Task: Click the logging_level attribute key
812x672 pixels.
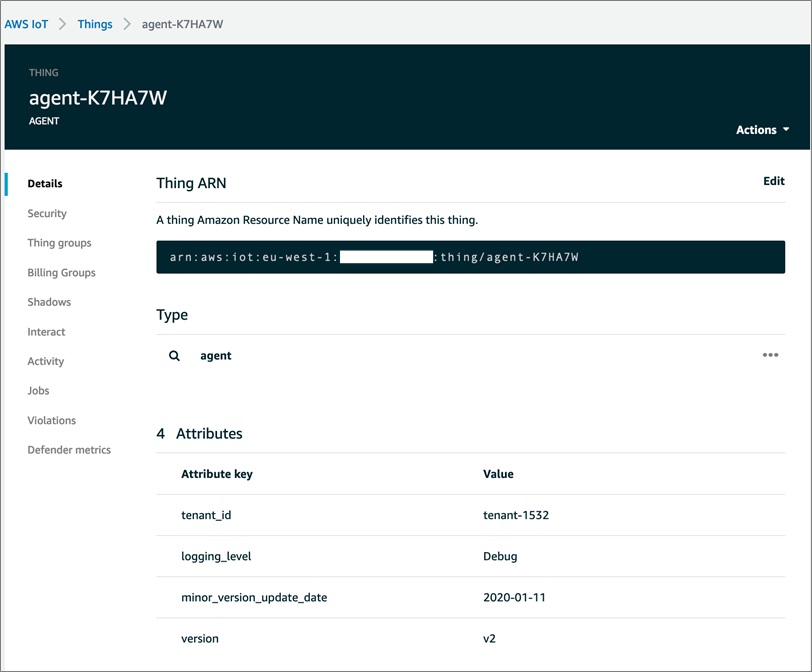Action: point(216,557)
